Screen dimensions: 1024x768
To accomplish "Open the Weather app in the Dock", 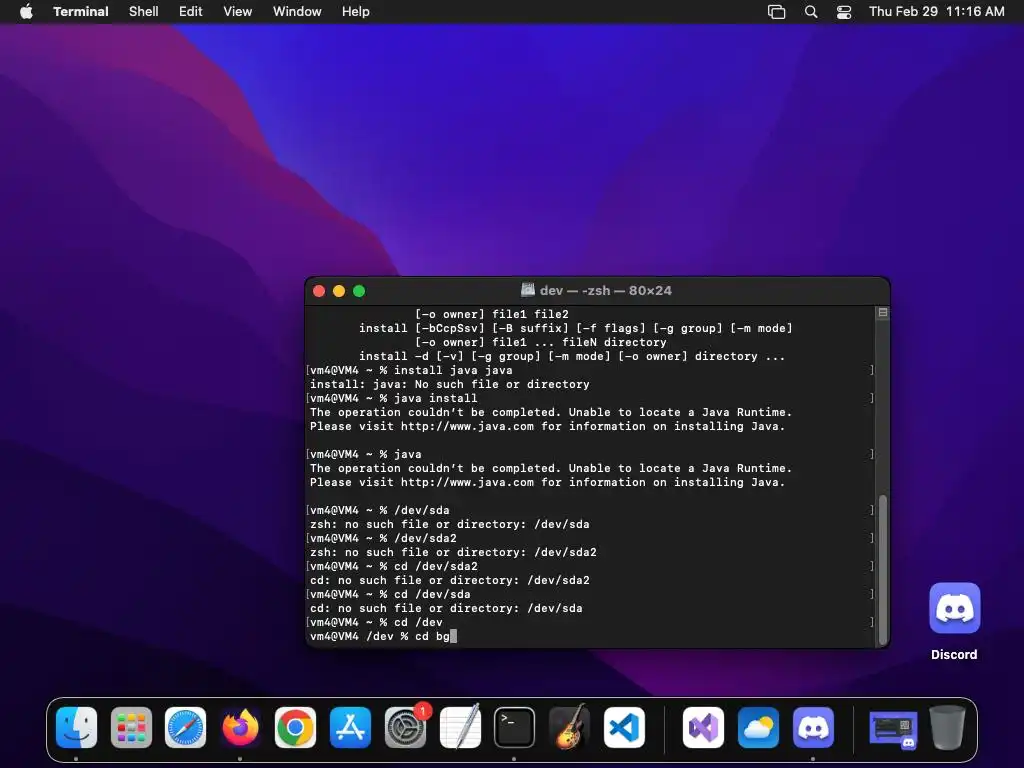I will pyautogui.click(x=758, y=727).
